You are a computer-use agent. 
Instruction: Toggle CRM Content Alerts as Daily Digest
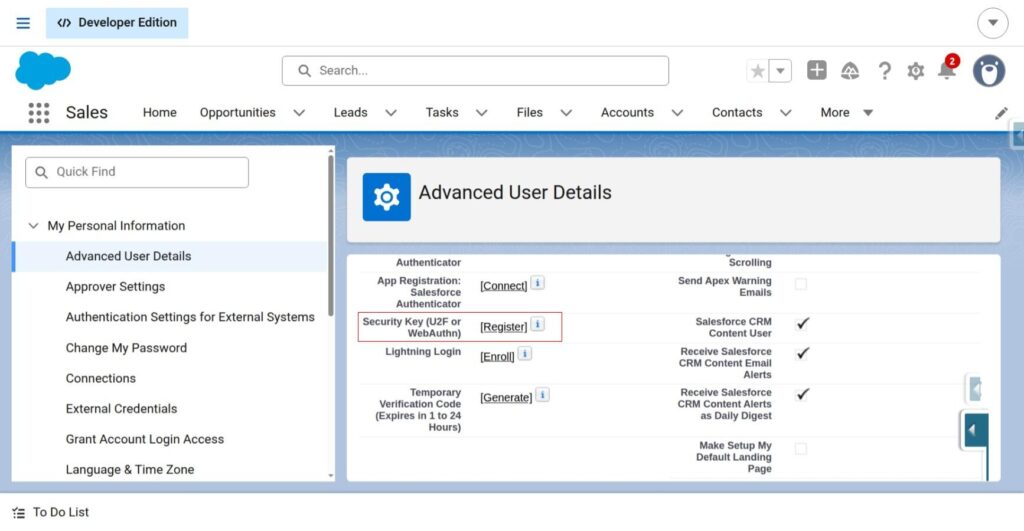pyautogui.click(x=803, y=394)
